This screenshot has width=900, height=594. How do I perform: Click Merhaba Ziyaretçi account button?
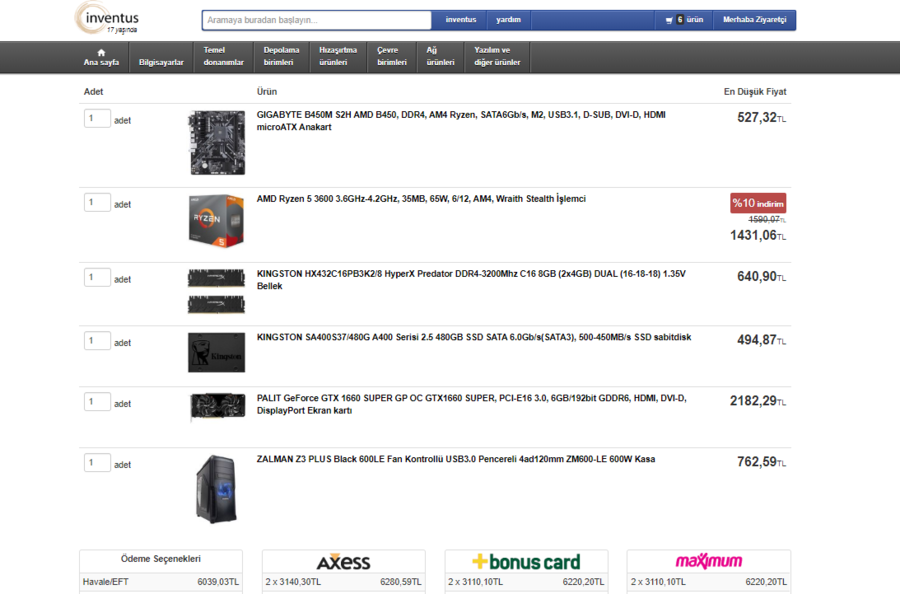pyautogui.click(x=754, y=20)
